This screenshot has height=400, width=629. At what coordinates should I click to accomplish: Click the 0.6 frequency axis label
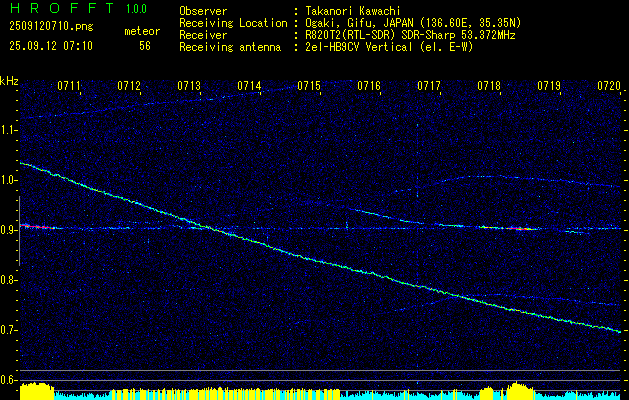[x=8, y=380]
